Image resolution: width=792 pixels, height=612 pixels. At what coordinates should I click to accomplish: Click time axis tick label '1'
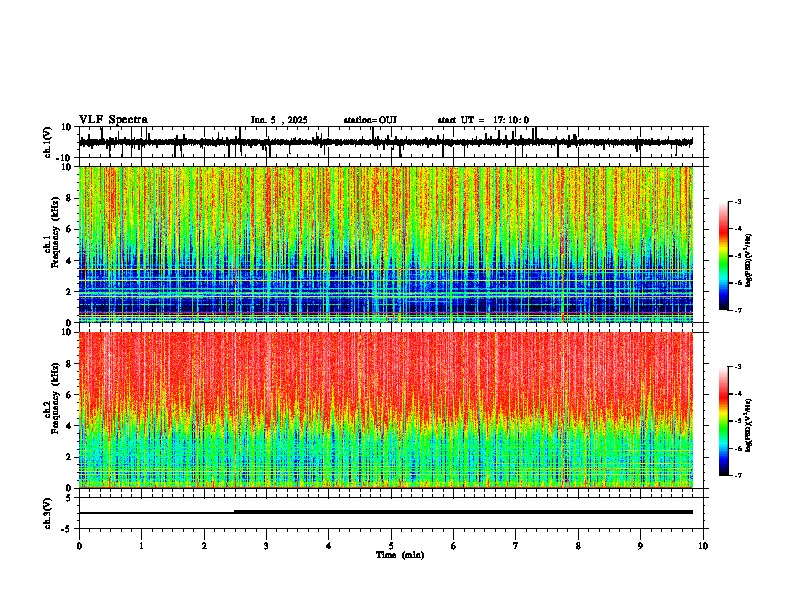[141, 546]
